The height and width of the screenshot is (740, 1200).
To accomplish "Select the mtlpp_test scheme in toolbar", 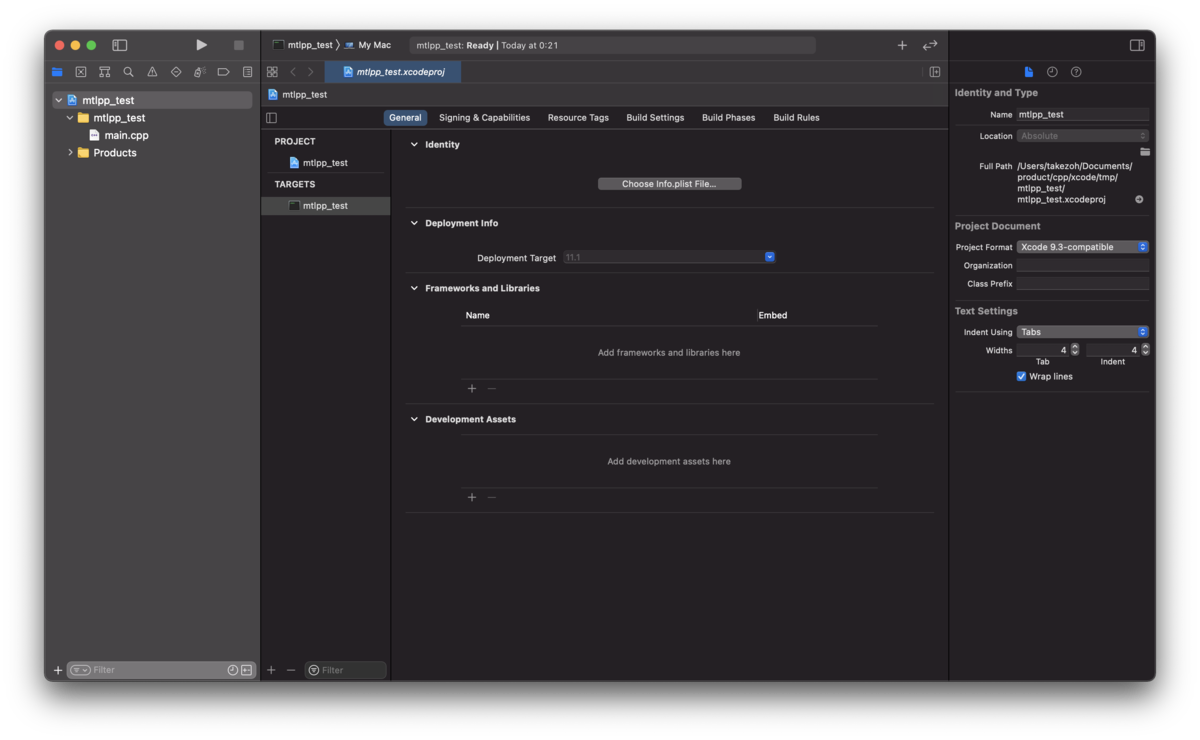I will (x=303, y=45).
